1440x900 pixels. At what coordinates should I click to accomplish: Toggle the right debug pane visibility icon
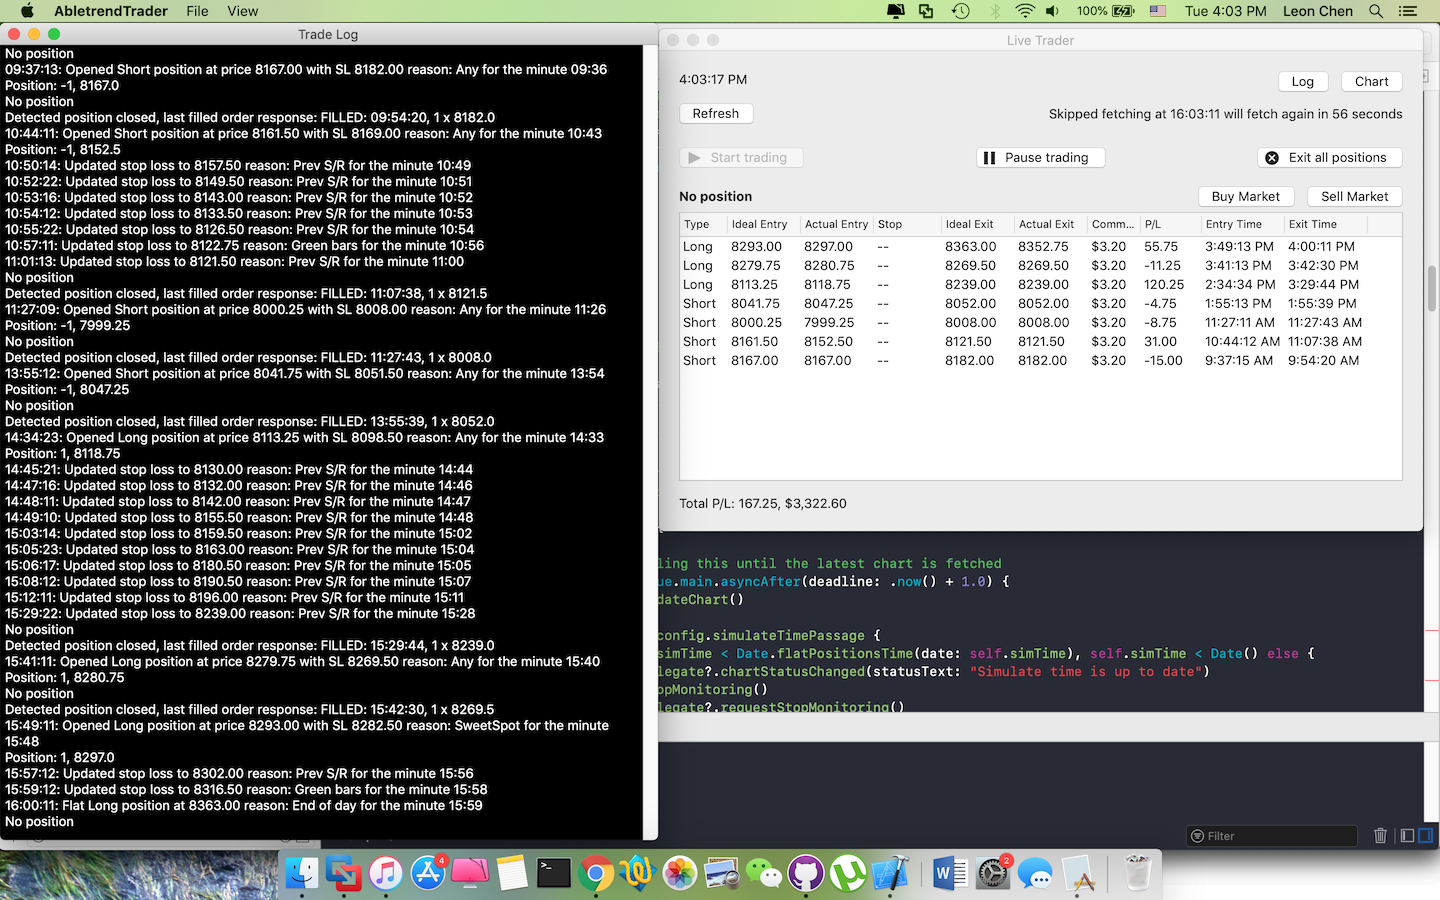1423,835
